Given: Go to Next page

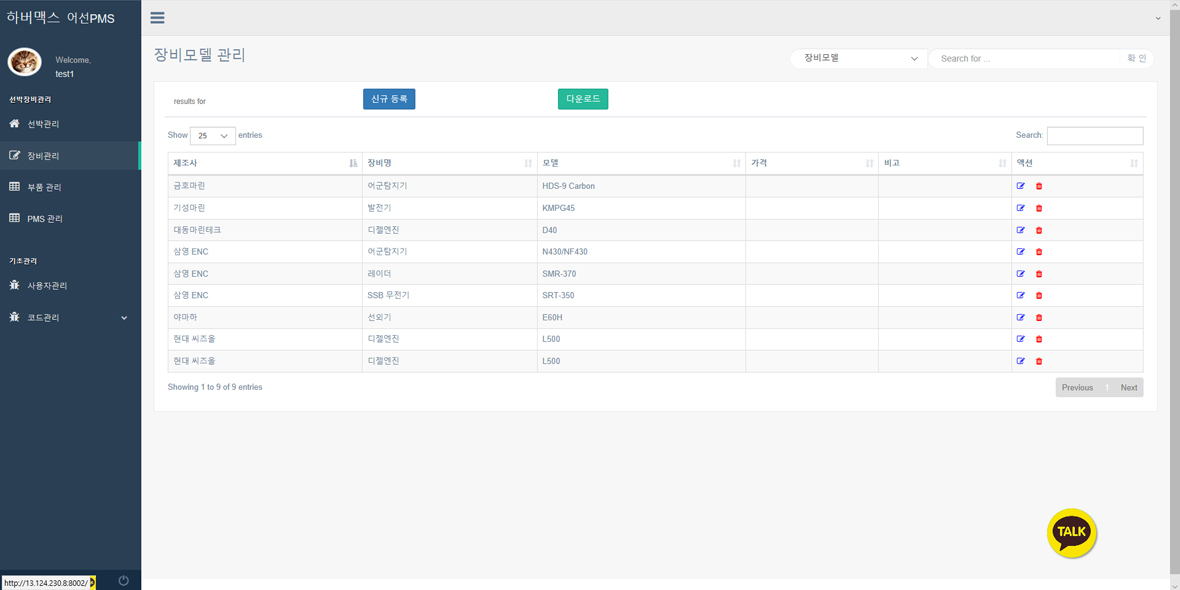Looking at the screenshot, I should pos(1129,388).
